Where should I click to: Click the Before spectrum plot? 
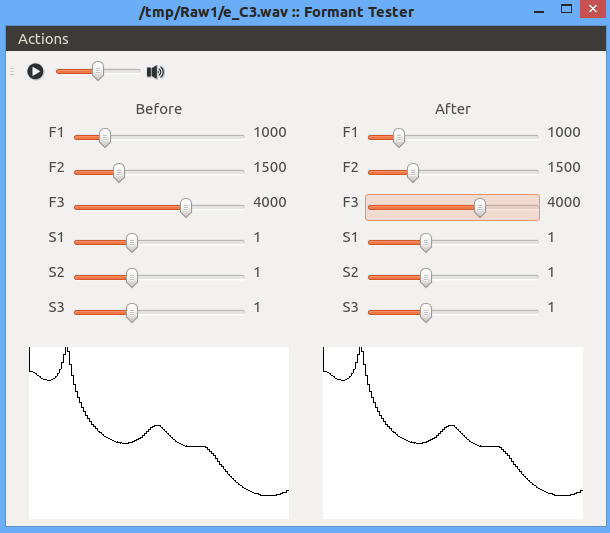(x=159, y=433)
